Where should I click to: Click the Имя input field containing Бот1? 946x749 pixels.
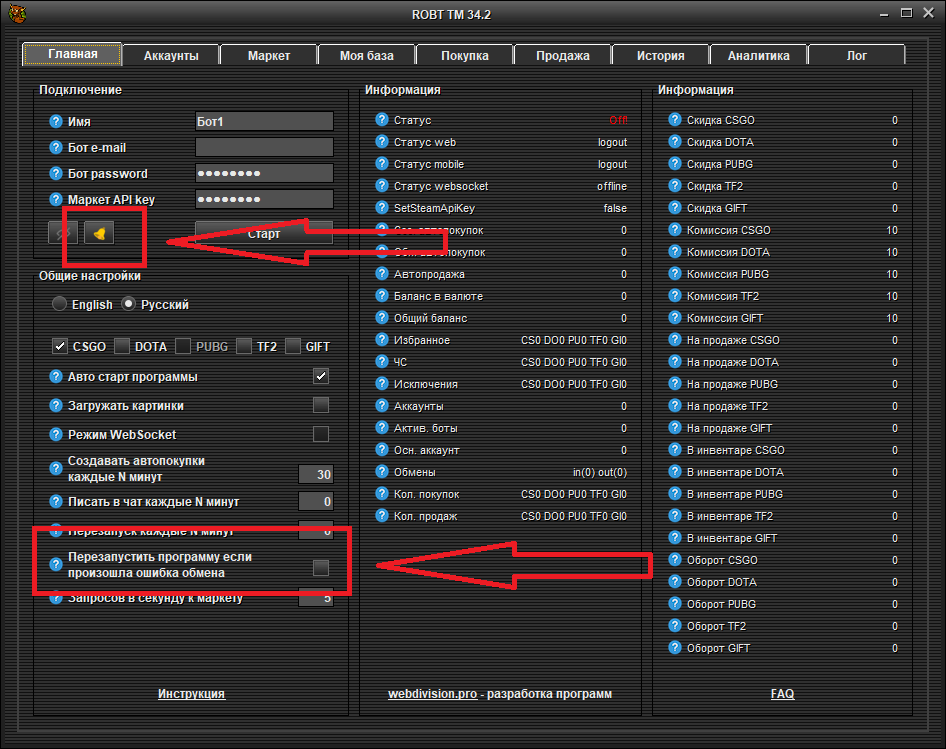click(264, 121)
